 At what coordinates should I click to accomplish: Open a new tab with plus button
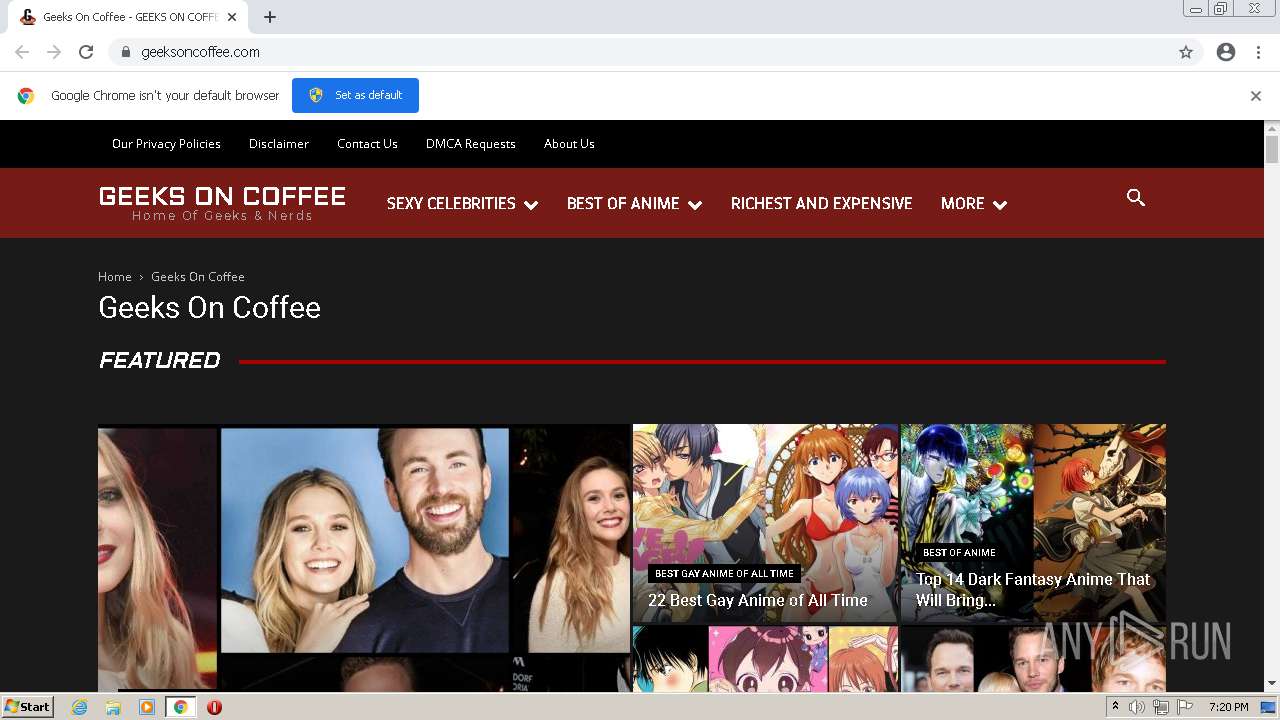pyautogui.click(x=270, y=17)
